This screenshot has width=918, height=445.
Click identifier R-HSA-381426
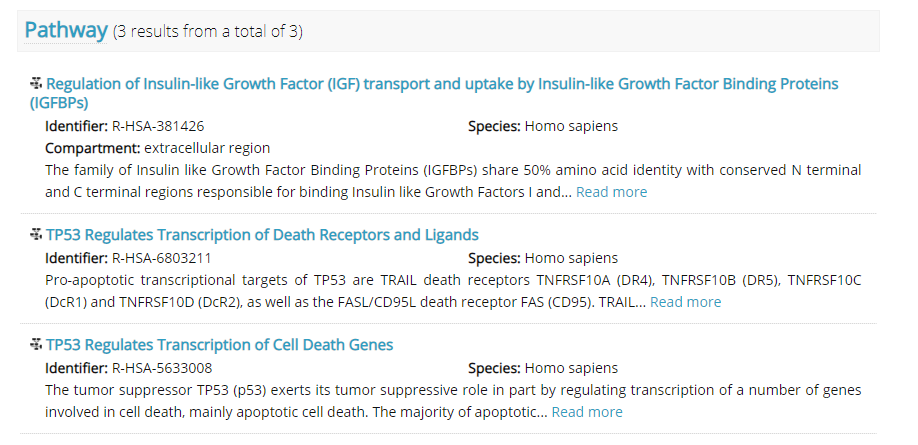pos(158,127)
